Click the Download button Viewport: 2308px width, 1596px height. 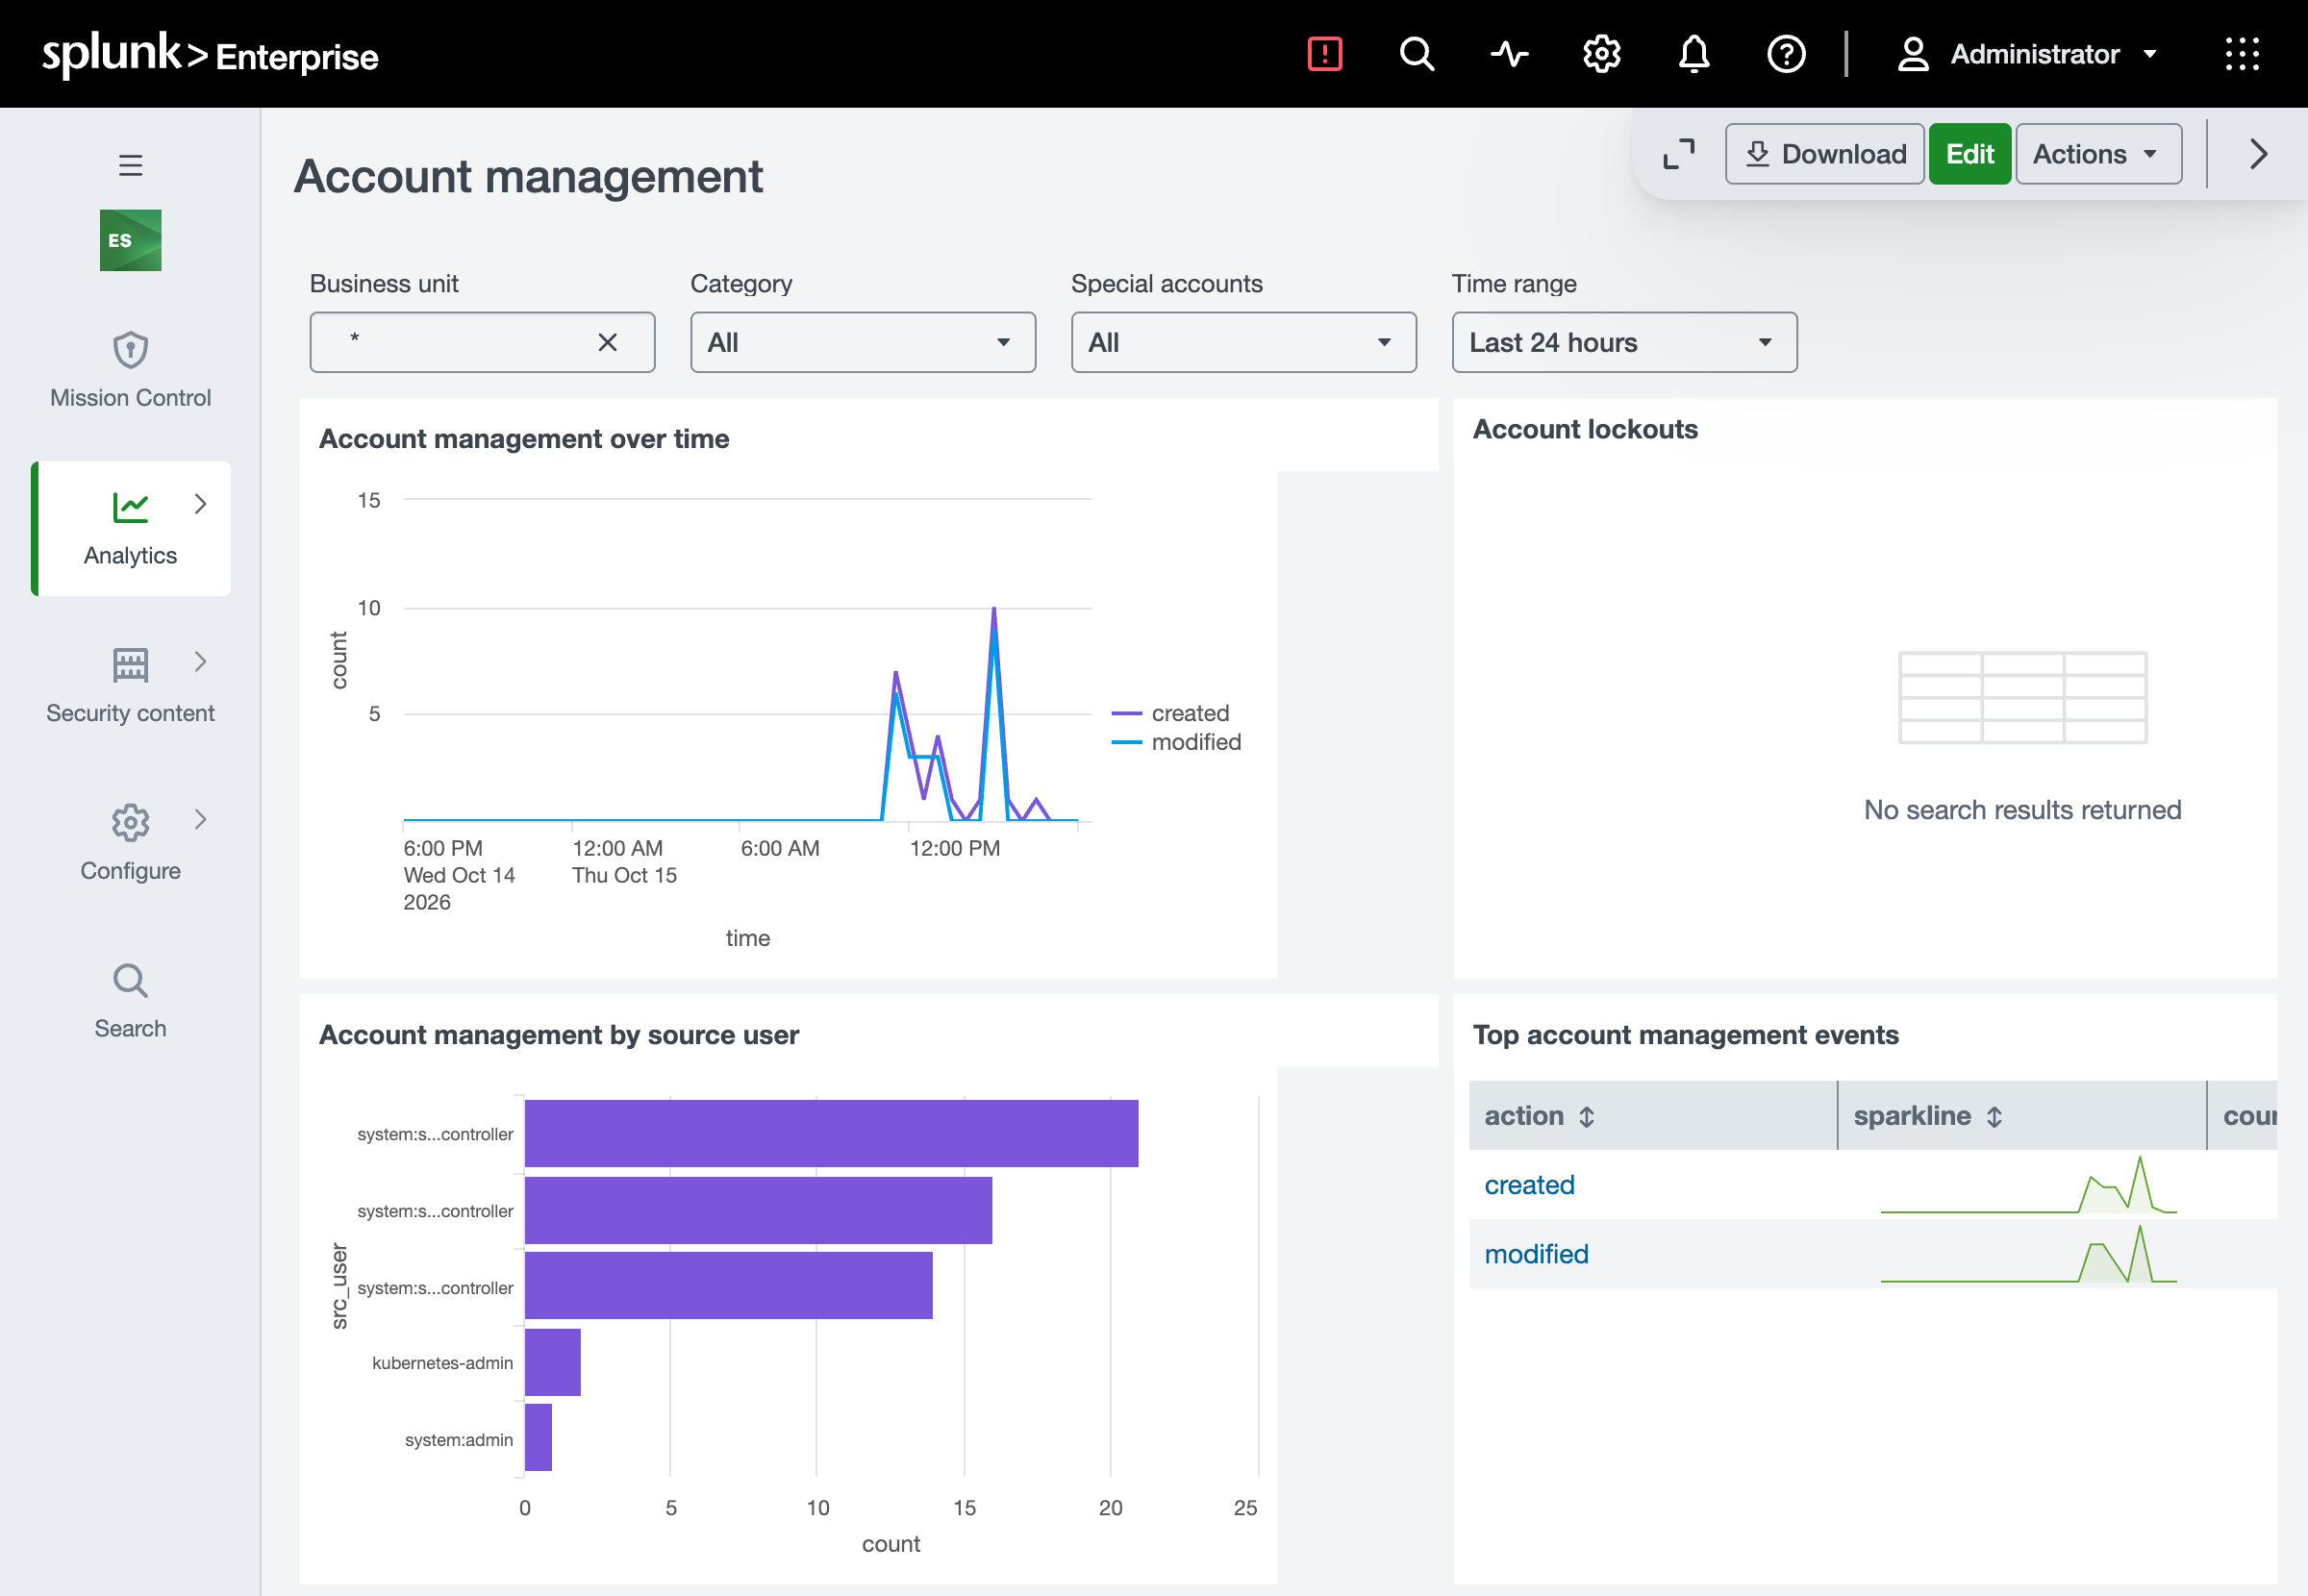tap(1824, 154)
